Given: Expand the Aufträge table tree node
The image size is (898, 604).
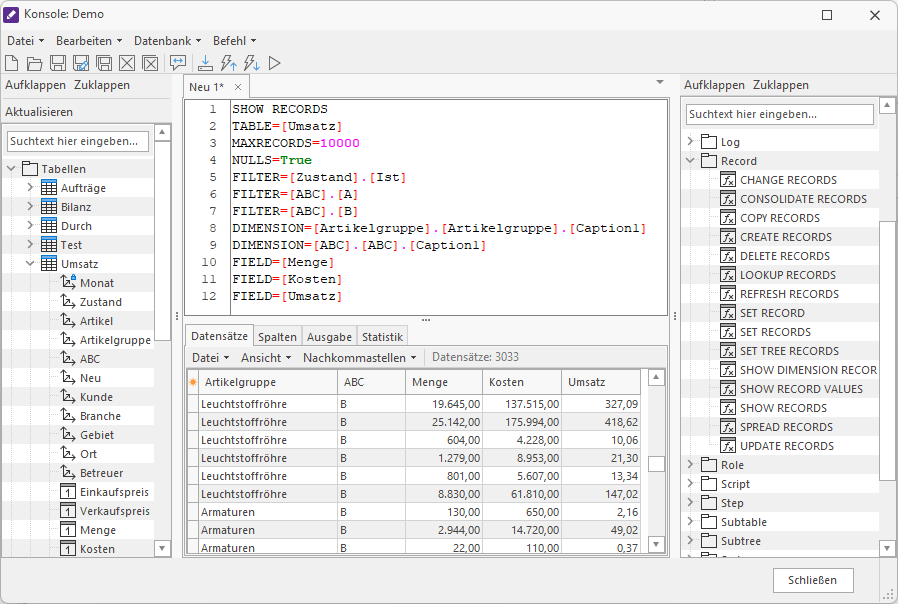Looking at the screenshot, I should [x=29, y=188].
